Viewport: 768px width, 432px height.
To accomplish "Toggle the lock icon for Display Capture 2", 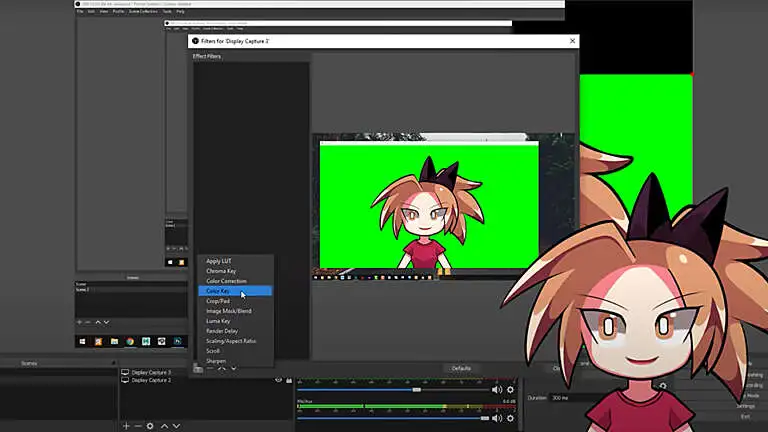I will coord(289,380).
